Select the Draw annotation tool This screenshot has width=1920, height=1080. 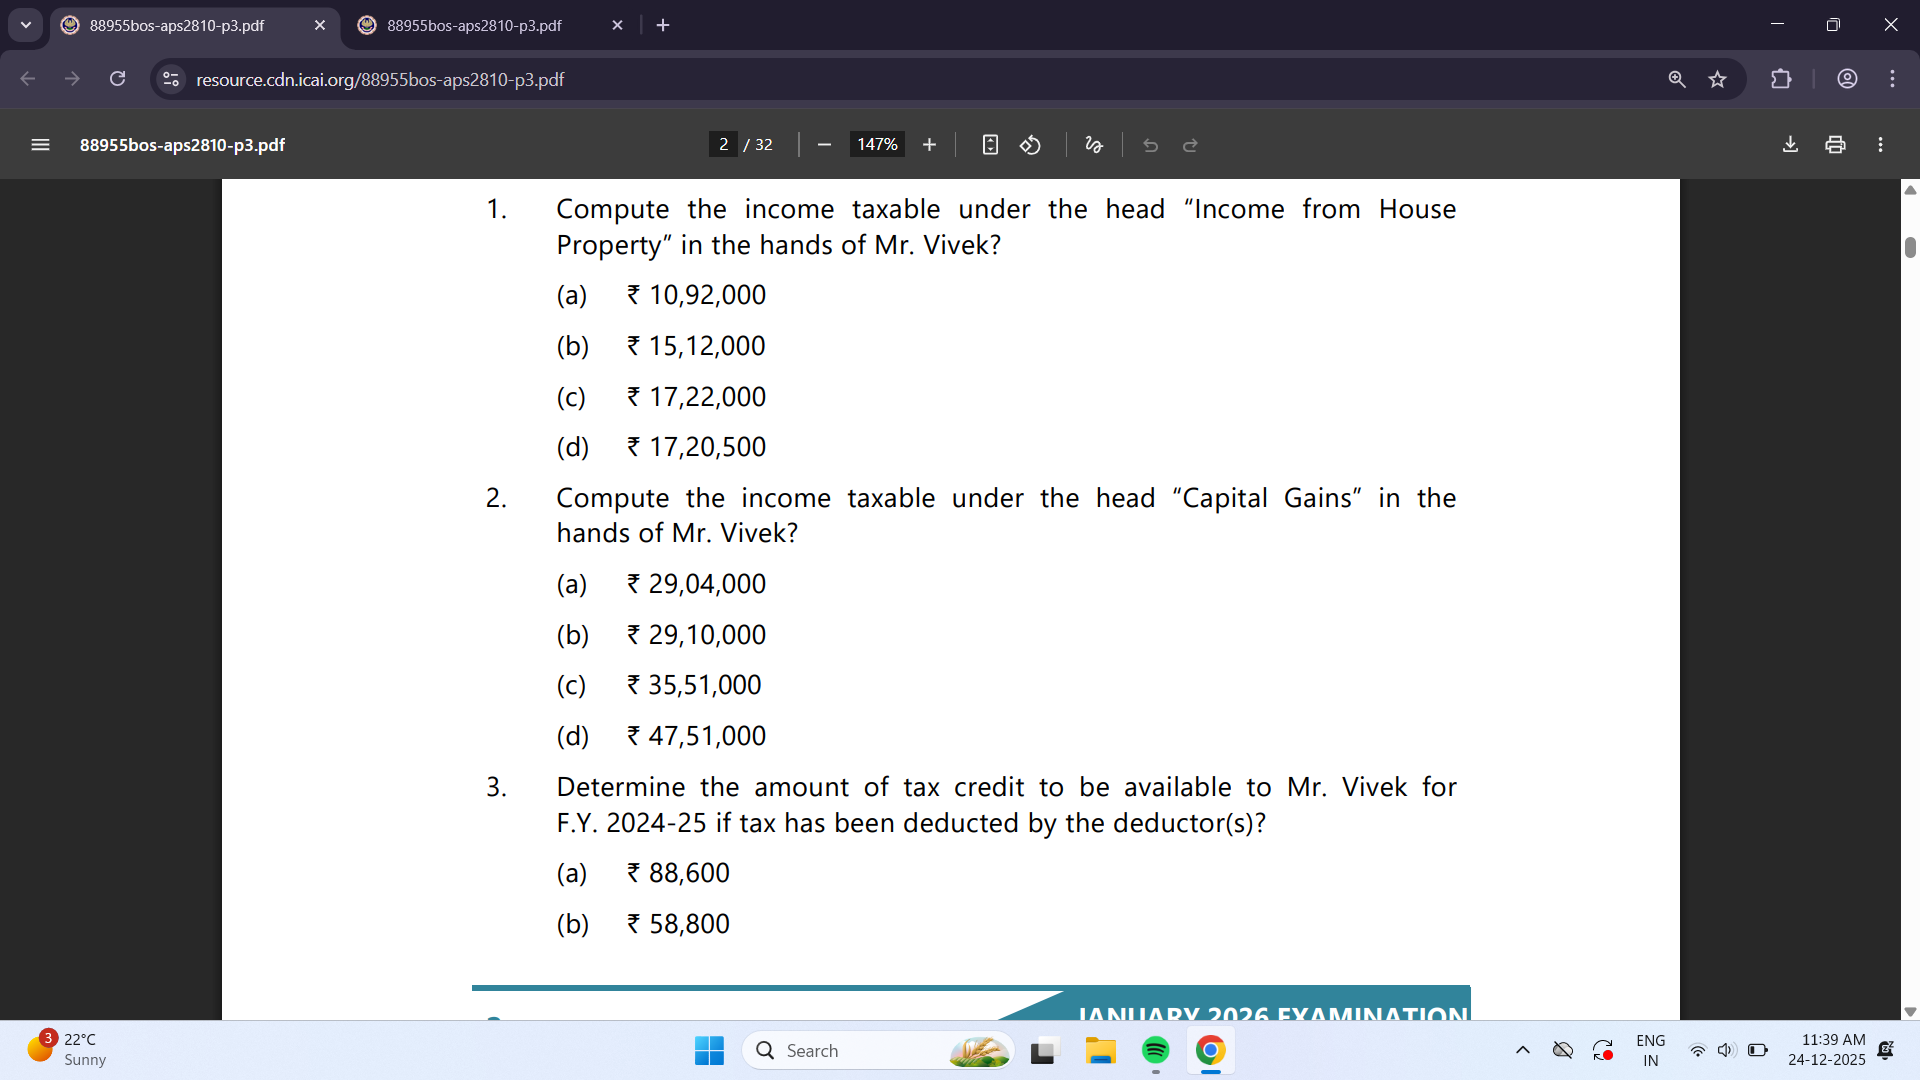1094,145
